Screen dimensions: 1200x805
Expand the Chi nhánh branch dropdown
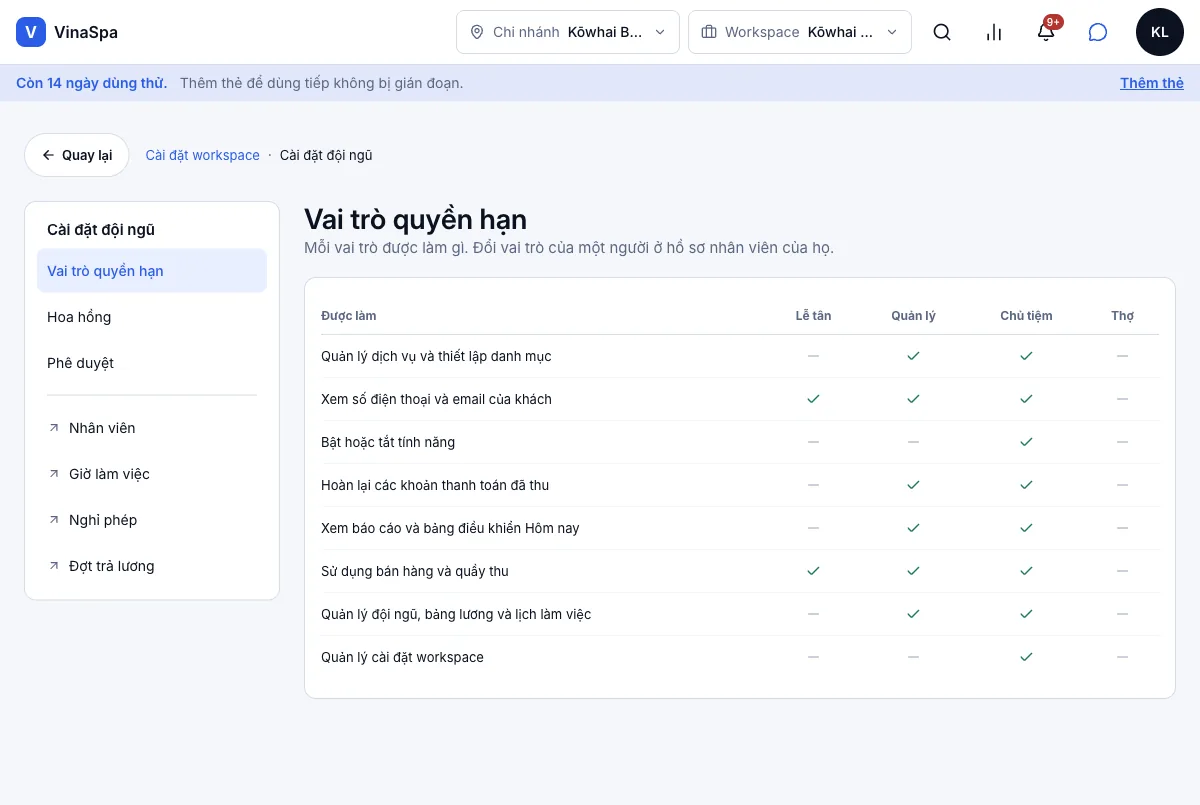(x=568, y=32)
